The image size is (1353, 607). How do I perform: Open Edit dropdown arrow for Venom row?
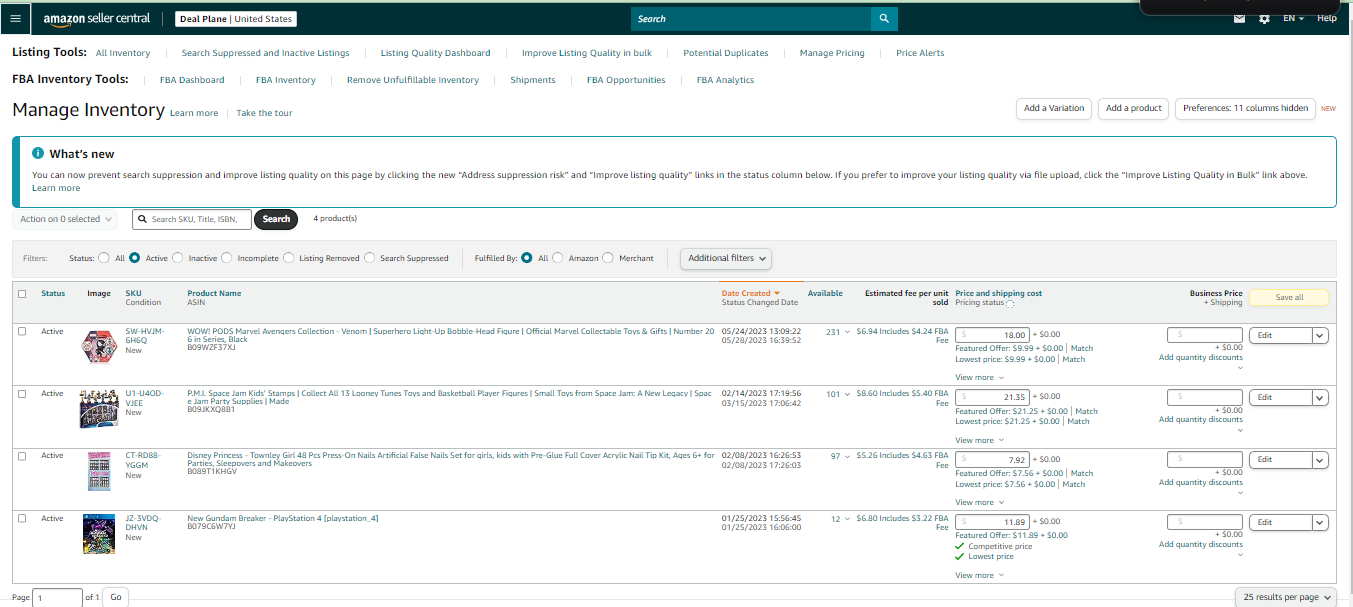(1320, 336)
